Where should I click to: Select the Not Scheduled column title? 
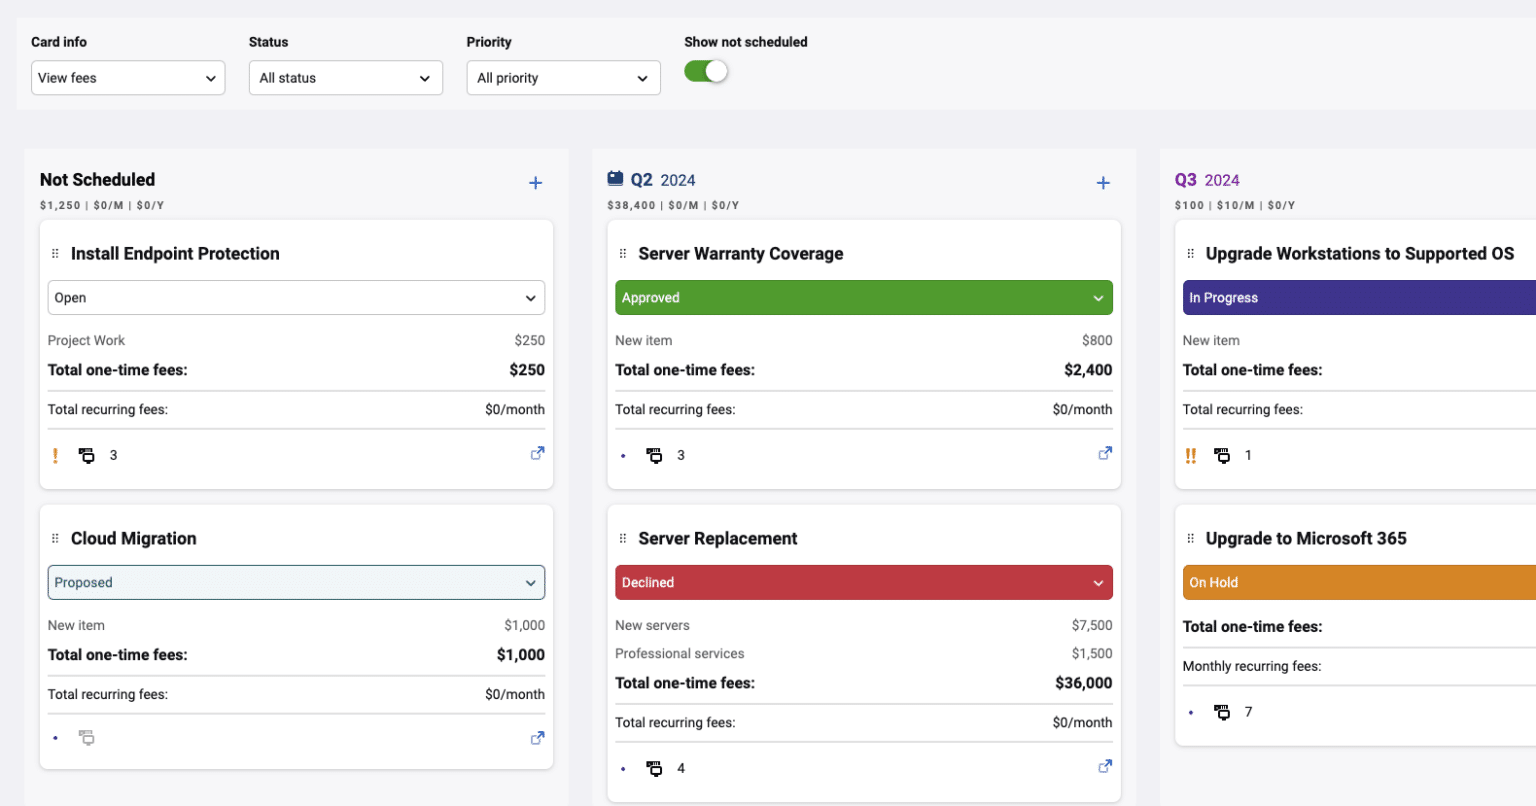point(97,180)
